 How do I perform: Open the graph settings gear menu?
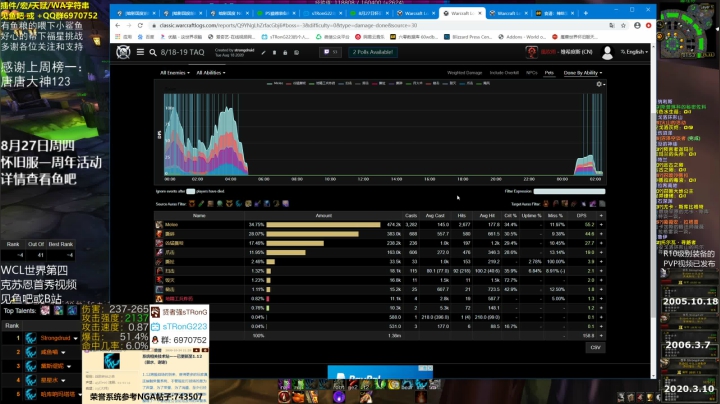click(x=600, y=84)
